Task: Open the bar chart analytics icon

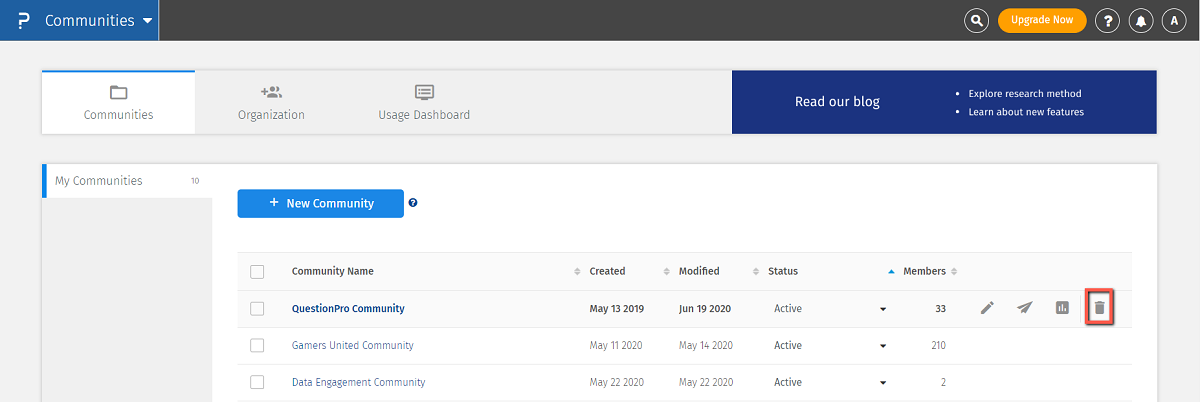Action: coord(1063,308)
